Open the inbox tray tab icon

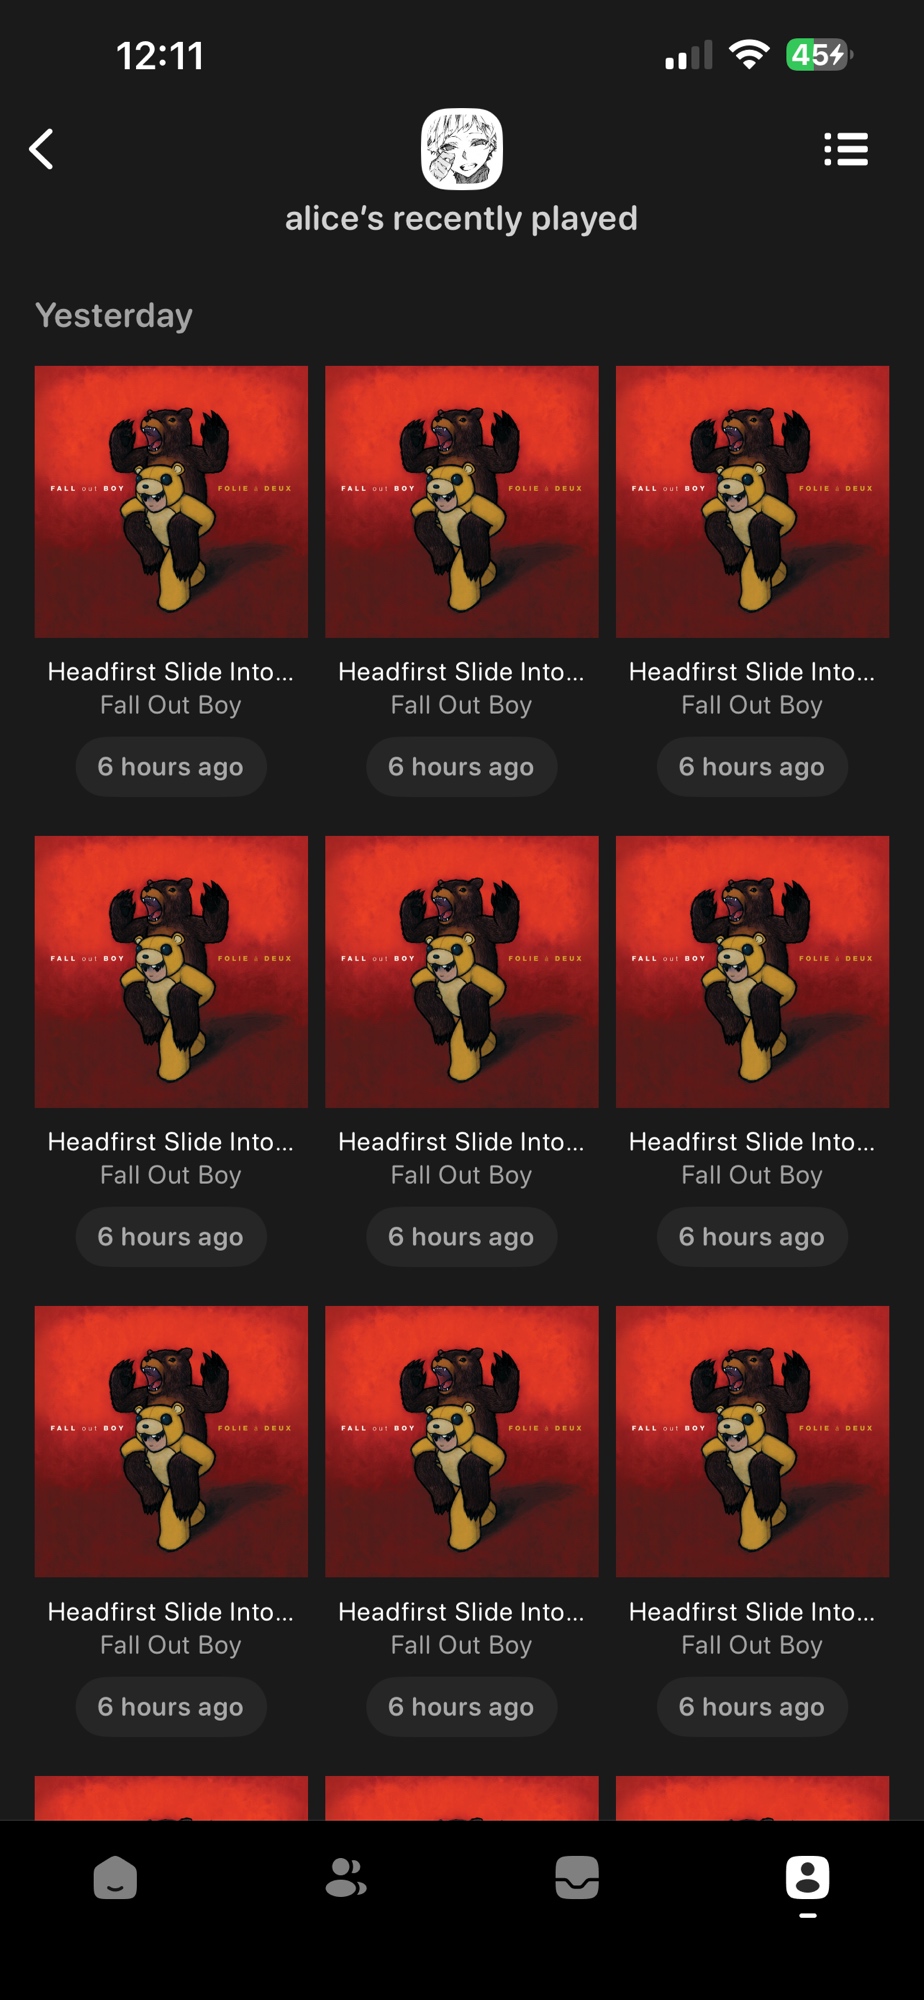pos(577,1877)
